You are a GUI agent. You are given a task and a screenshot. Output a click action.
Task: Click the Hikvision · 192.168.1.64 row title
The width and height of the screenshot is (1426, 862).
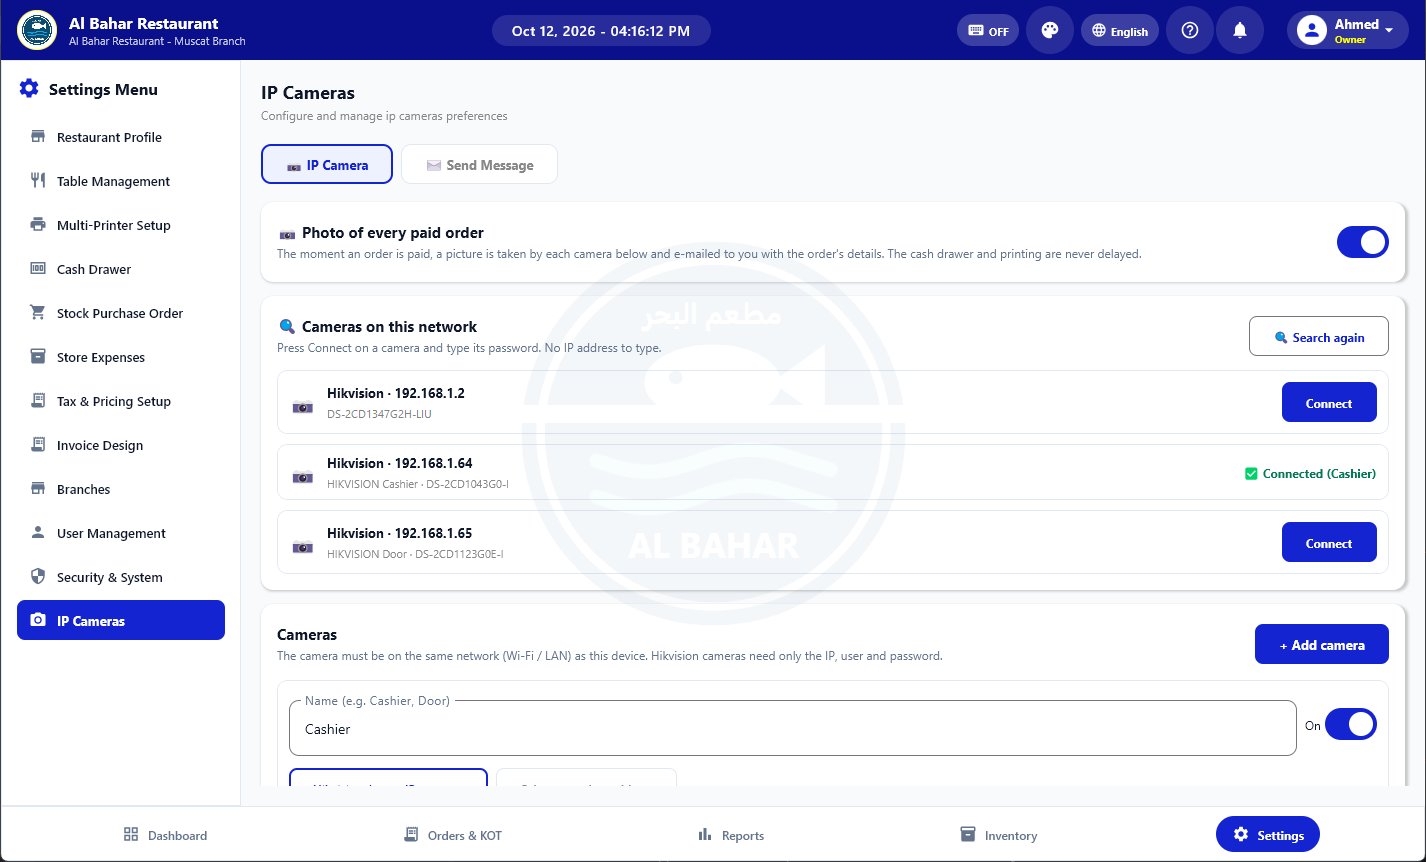pyautogui.click(x=399, y=463)
